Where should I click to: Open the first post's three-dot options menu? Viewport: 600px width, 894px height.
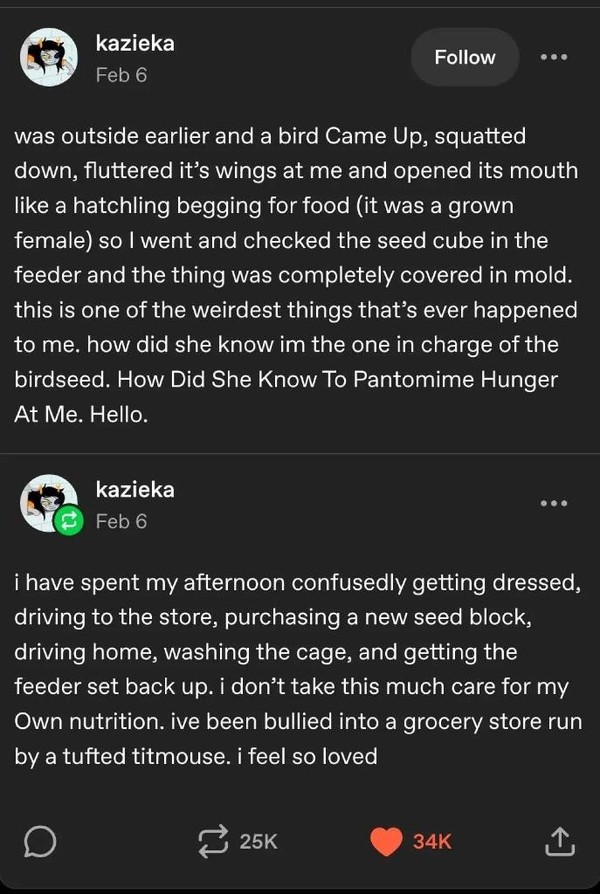[554, 57]
